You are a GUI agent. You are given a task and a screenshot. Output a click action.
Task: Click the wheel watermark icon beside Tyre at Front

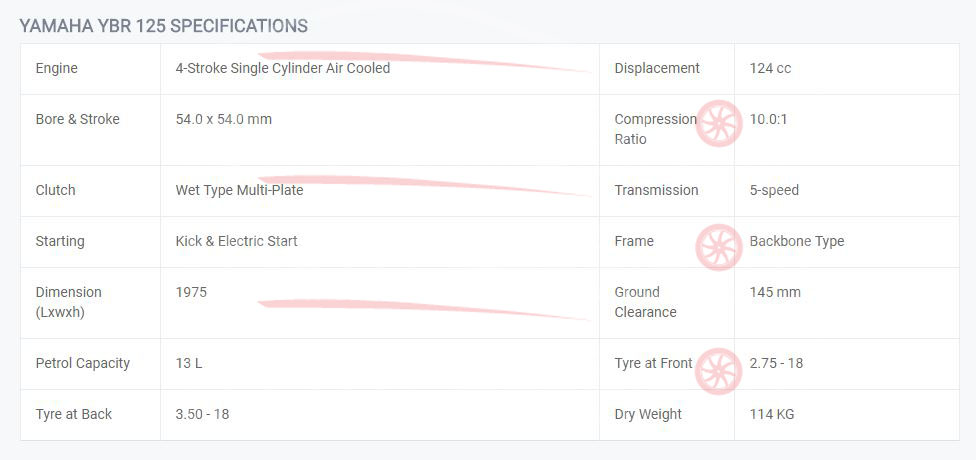pyautogui.click(x=718, y=371)
